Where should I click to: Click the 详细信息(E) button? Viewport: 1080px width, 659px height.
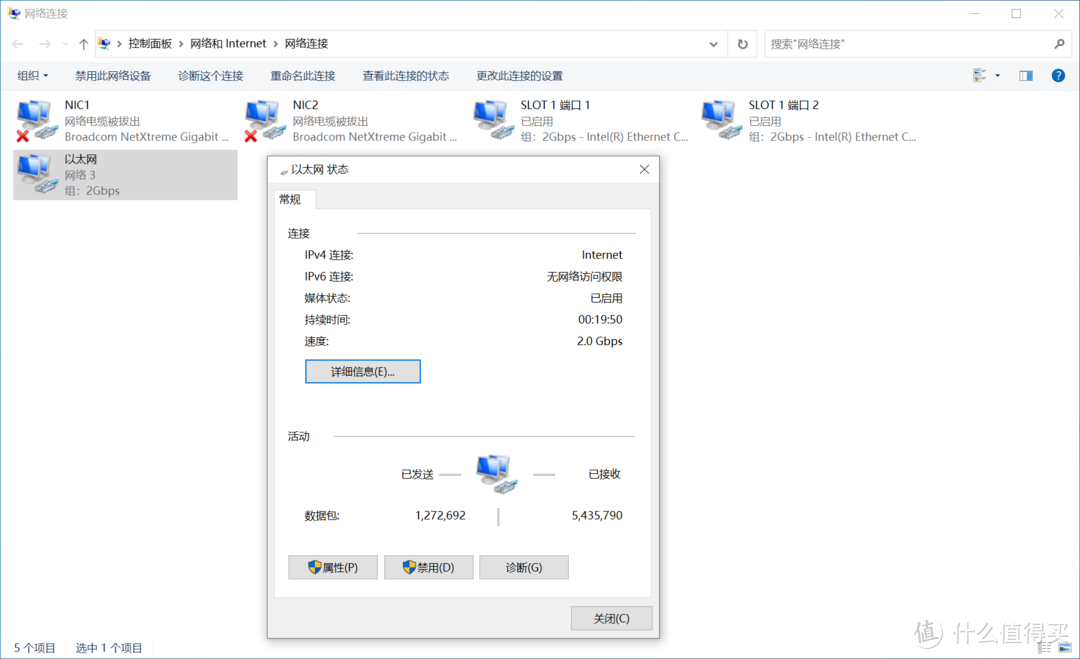coord(362,371)
